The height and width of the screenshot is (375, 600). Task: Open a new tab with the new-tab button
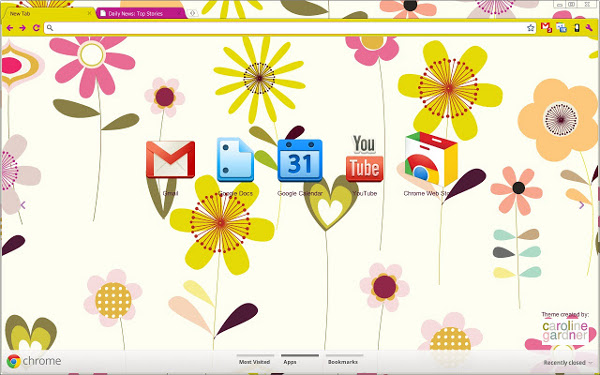tap(192, 13)
